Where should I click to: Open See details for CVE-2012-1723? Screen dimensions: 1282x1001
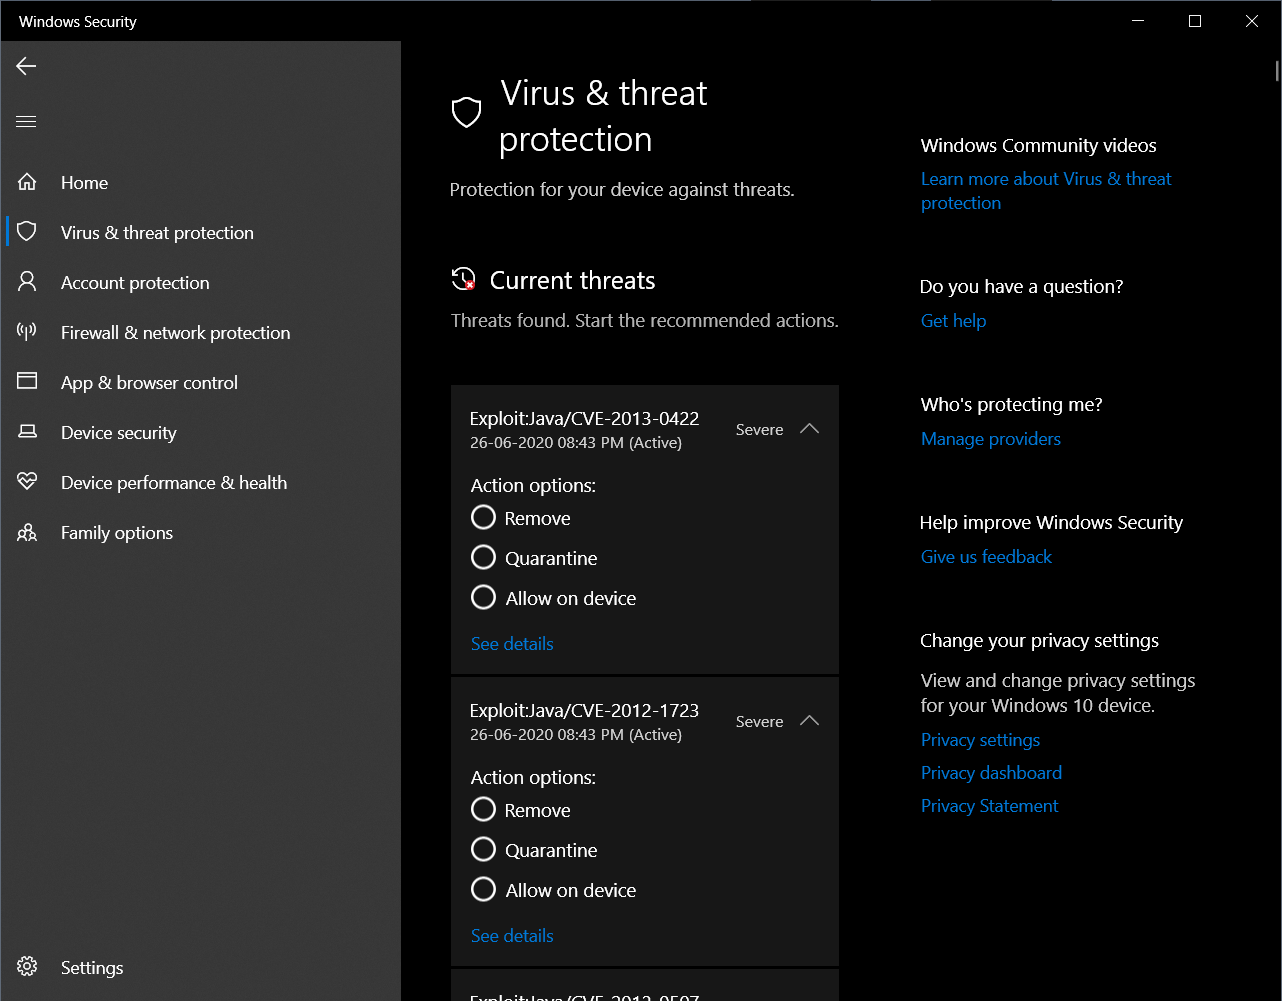[x=512, y=935]
